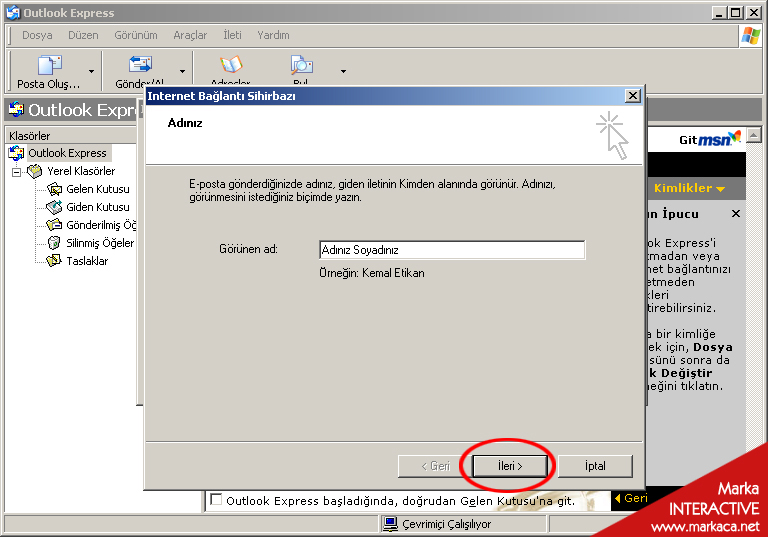
Task: Click the Posta Oluştur toolbar icon
Action: point(49,66)
